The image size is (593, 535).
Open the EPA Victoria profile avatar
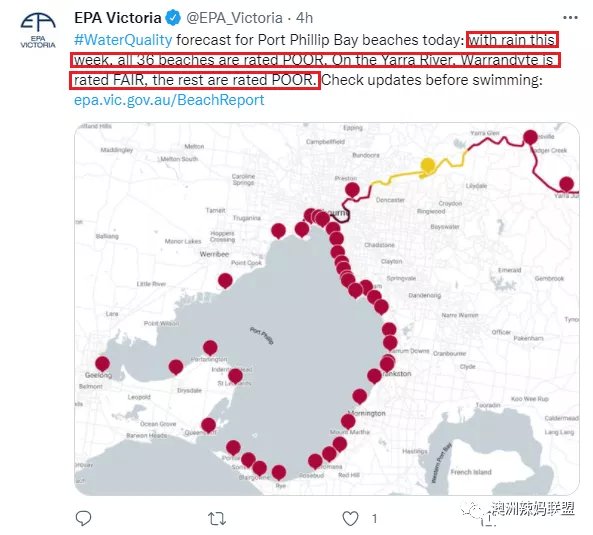coord(38,29)
